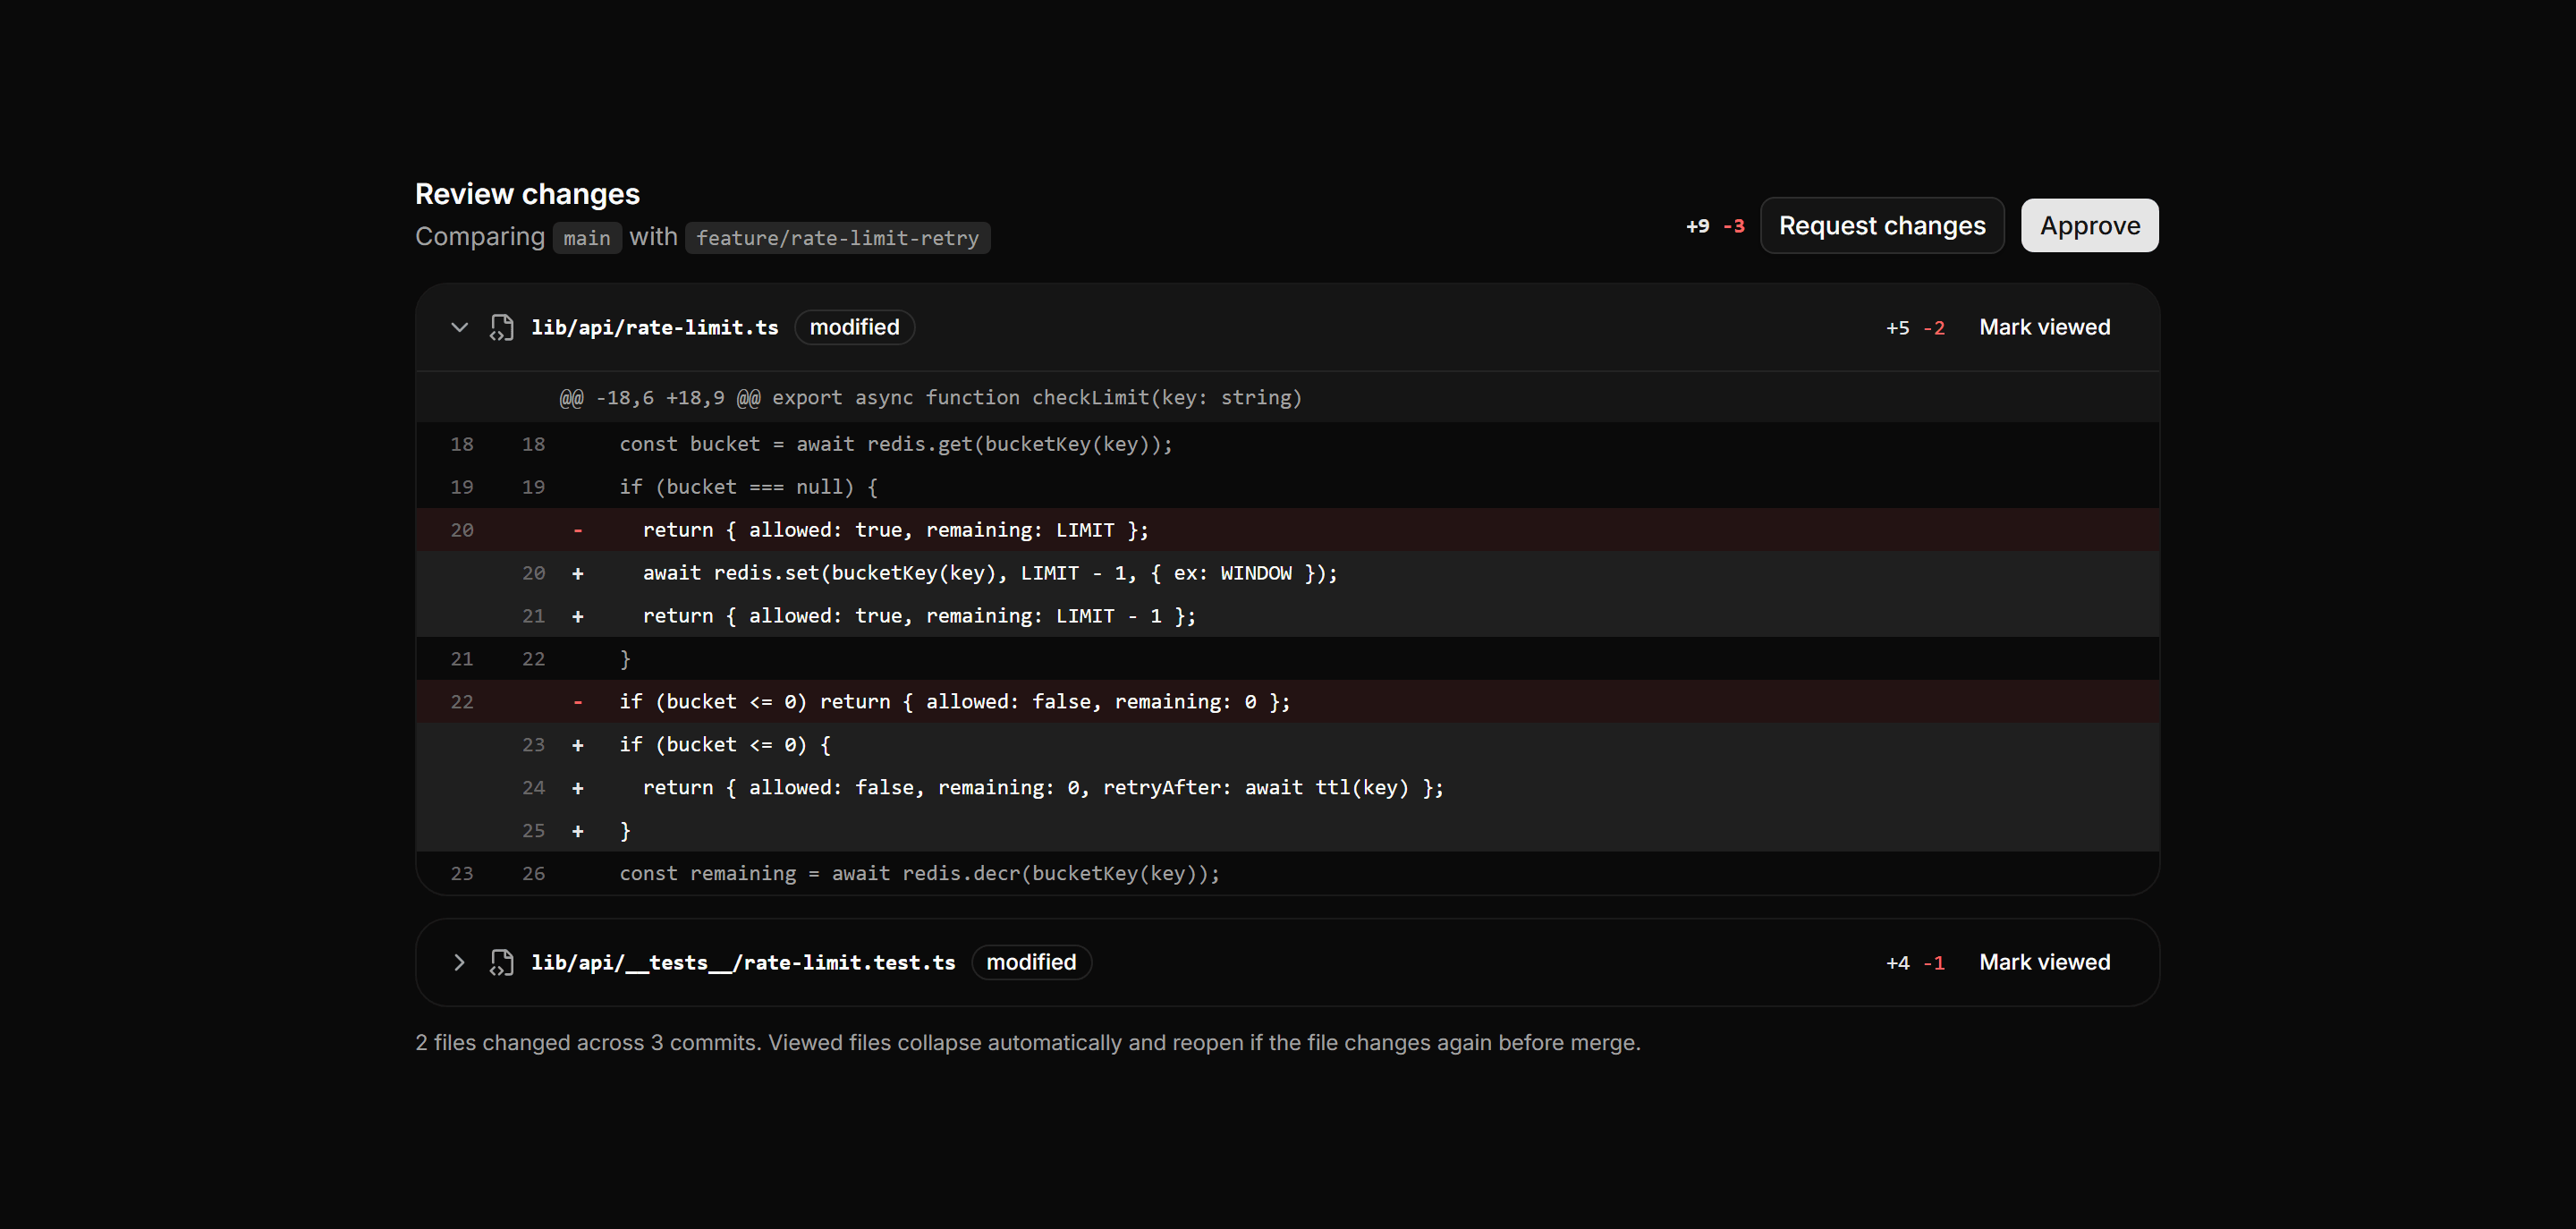The width and height of the screenshot is (2576, 1229).
Task: Click the modified badge for rate-limit.test.ts
Action: (x=1031, y=962)
